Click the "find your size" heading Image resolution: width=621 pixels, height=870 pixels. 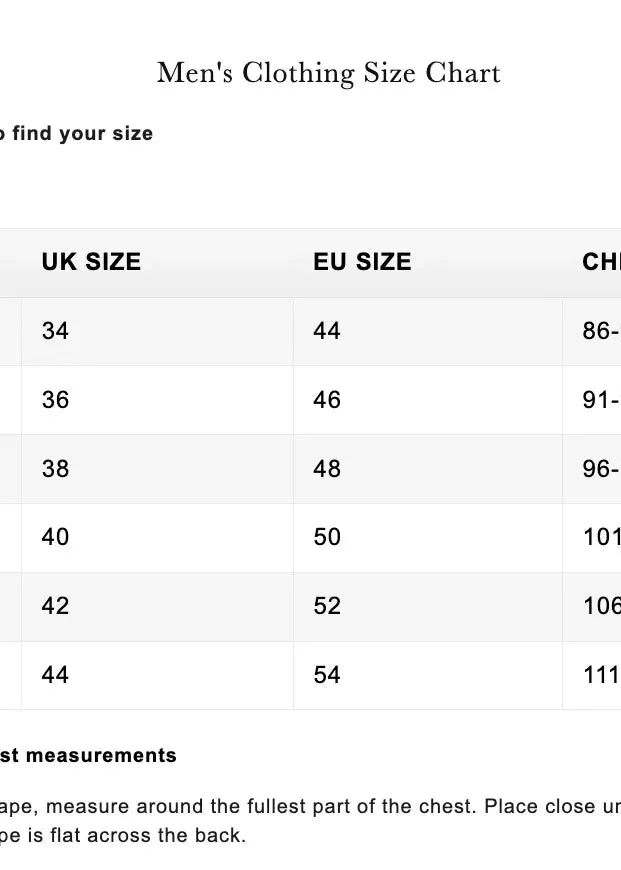tap(78, 134)
